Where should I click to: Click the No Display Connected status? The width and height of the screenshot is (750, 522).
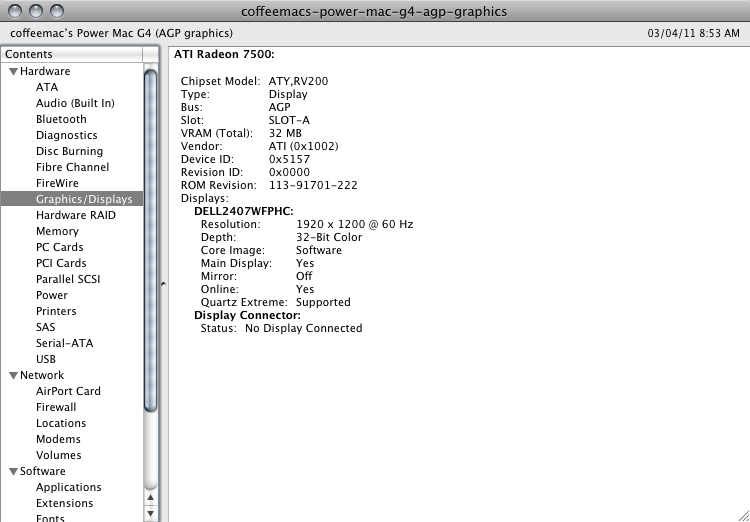click(304, 328)
